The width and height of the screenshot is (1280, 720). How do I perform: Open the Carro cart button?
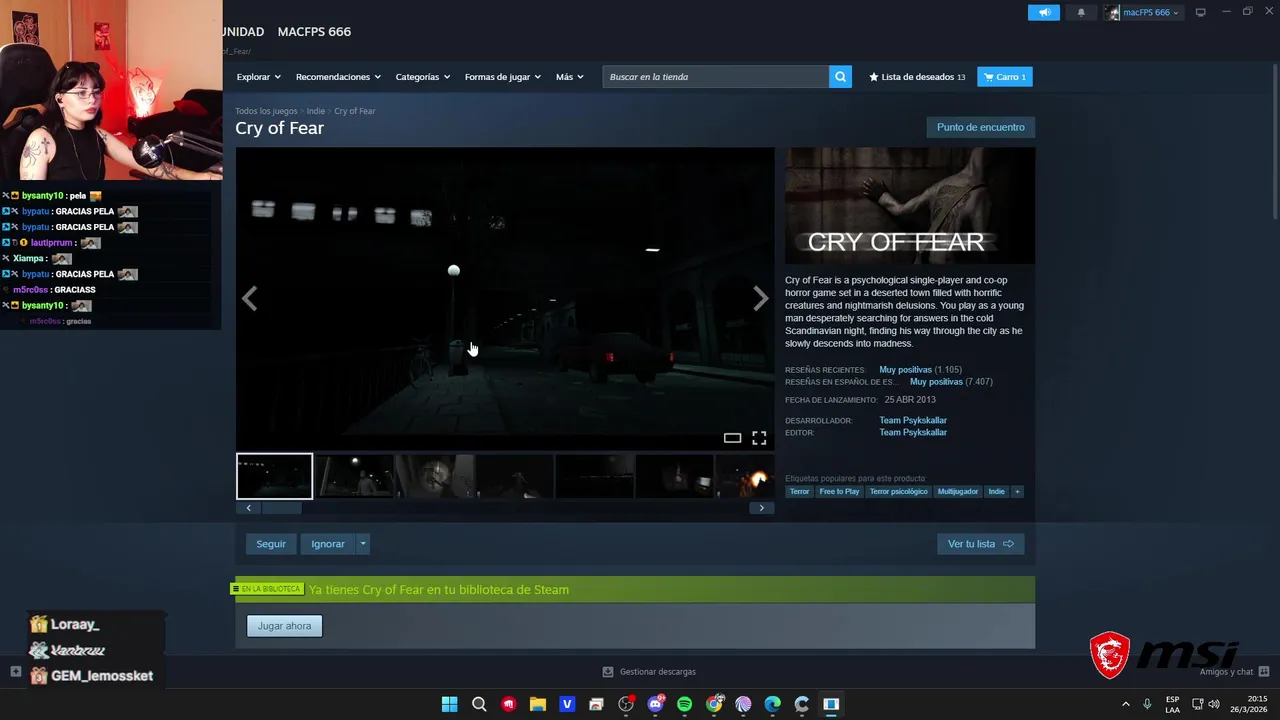[x=1005, y=77]
